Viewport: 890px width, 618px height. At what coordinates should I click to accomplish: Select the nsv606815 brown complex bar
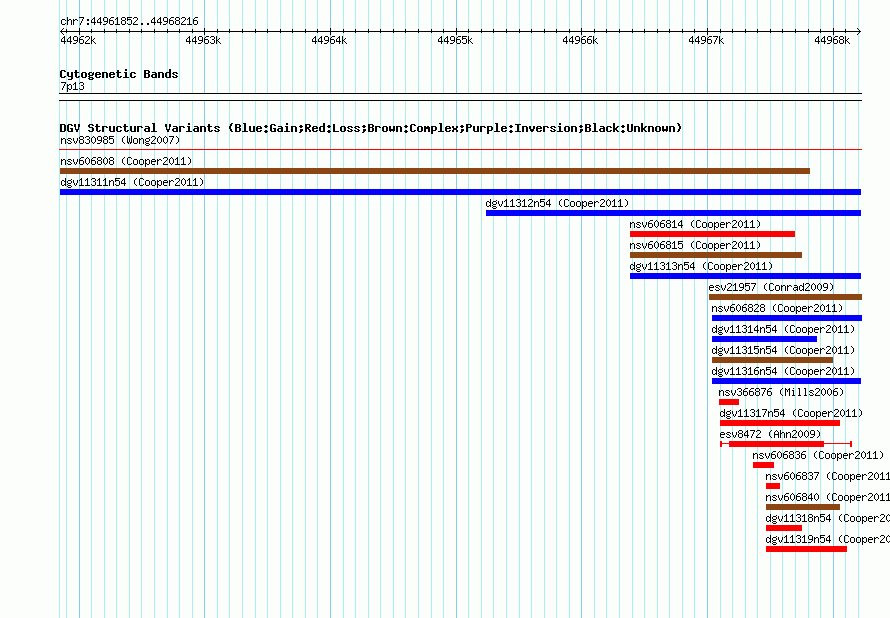pos(716,255)
